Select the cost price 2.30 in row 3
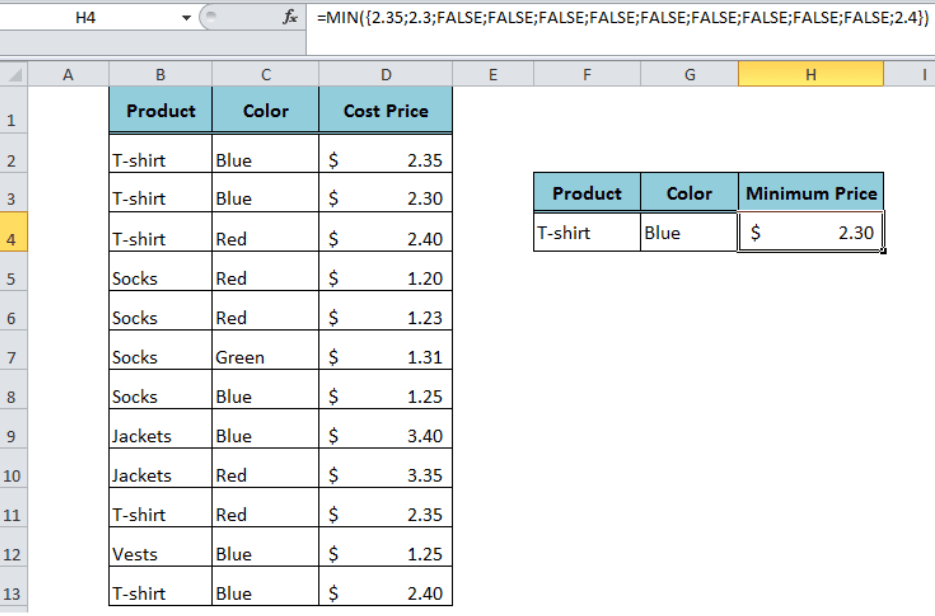 point(386,192)
